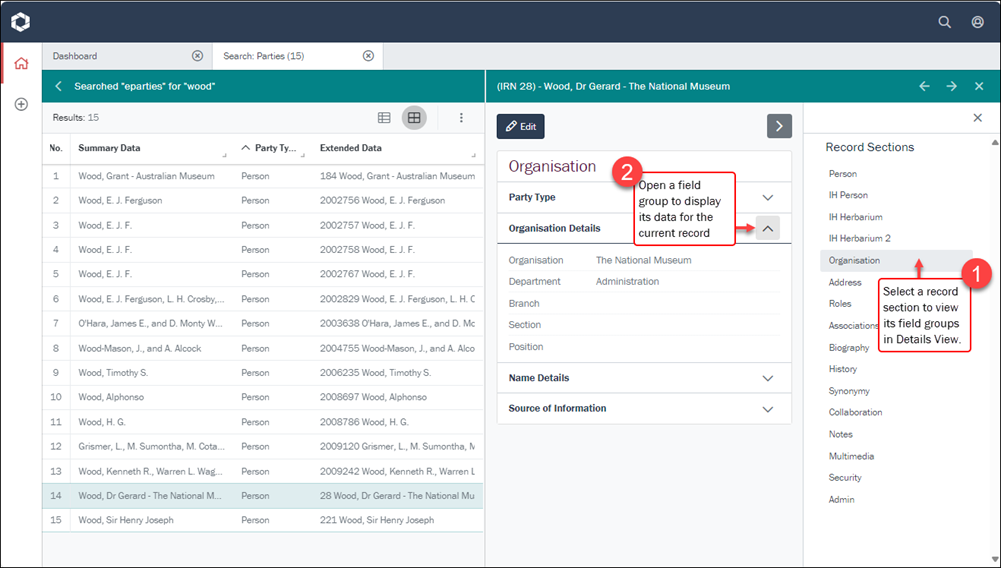Open the results more options menu
Viewport: 1001px width, 568px height.
(461, 118)
